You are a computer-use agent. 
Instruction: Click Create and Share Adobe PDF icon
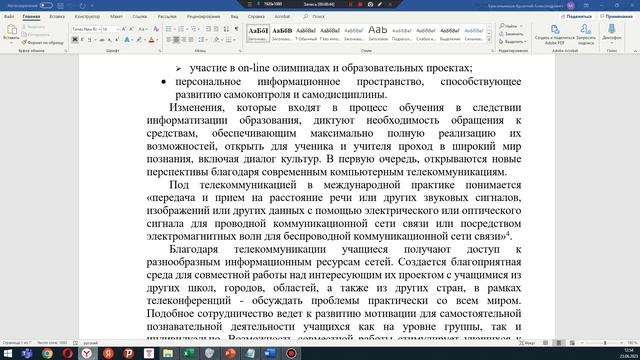pos(555,34)
